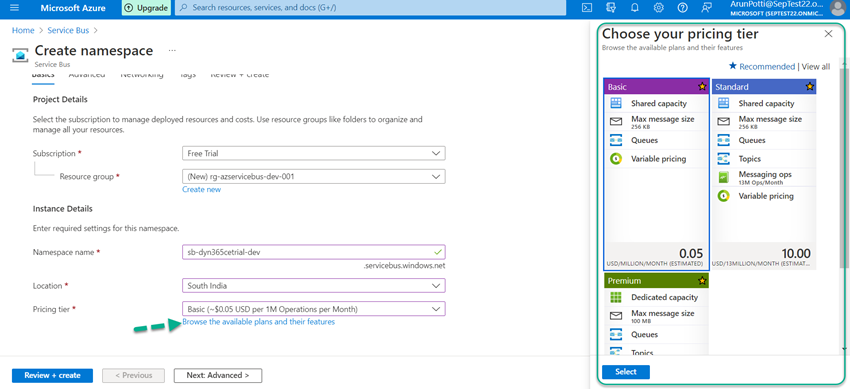This screenshot has height=389, width=850.
Task: Open the Pricing tier dropdown
Action: coord(314,309)
